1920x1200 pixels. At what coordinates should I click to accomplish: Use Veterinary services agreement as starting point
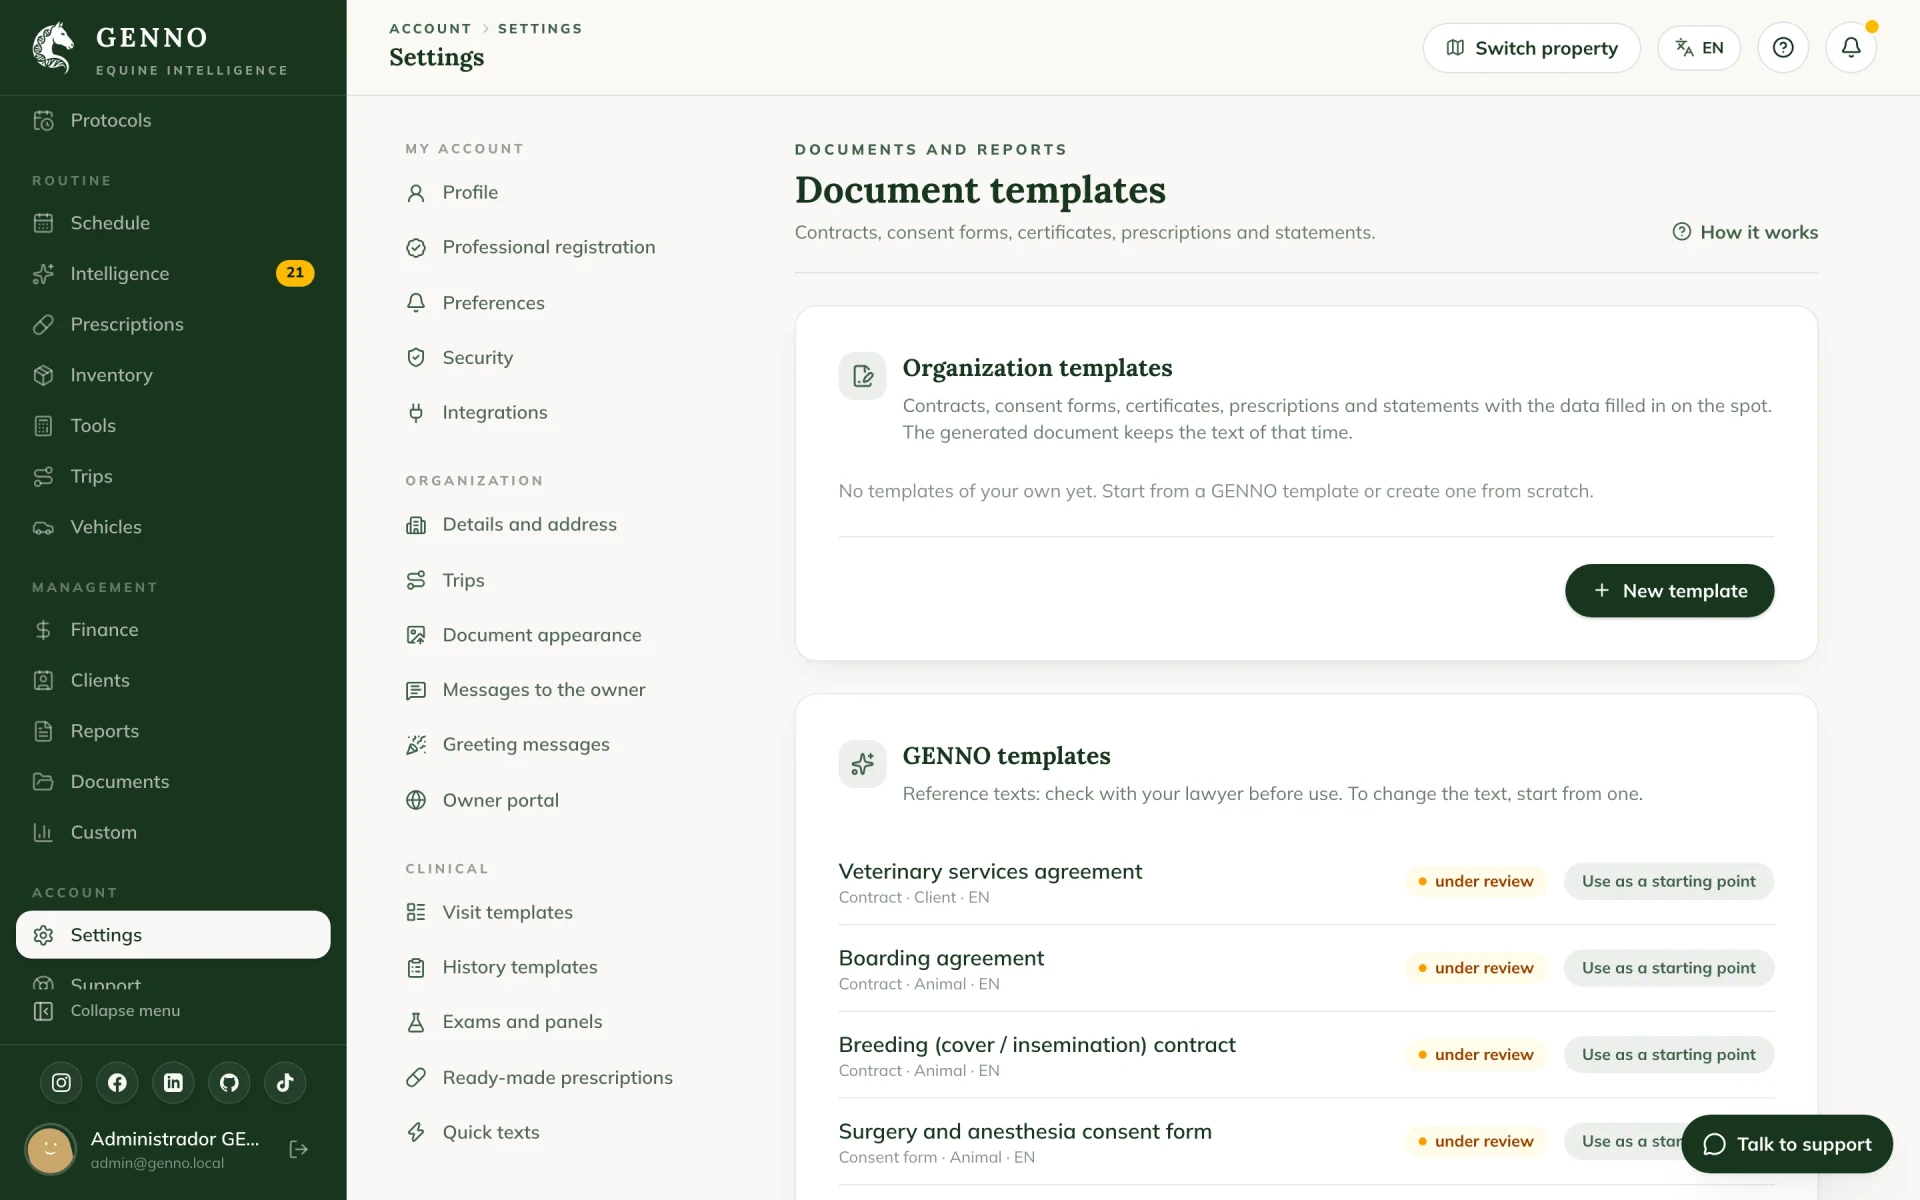pyautogui.click(x=1668, y=881)
